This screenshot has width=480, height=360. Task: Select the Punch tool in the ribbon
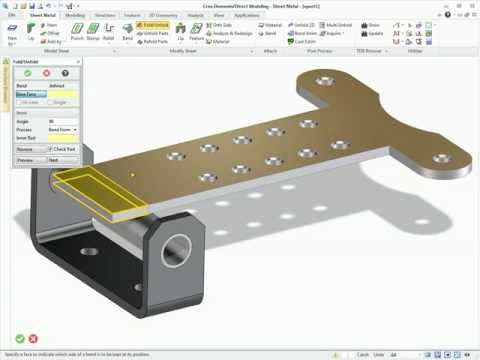coord(77,32)
